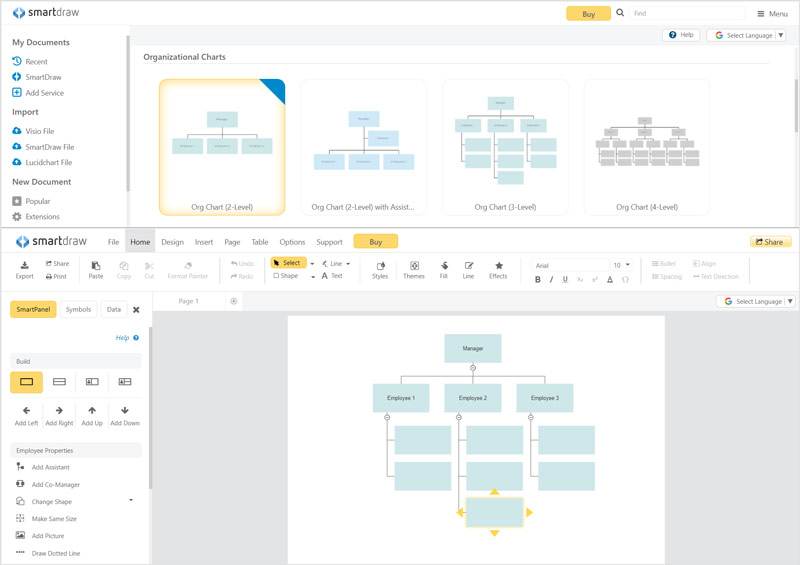Toggle bold text formatting
Screen dimensions: 800x565
coord(538,280)
